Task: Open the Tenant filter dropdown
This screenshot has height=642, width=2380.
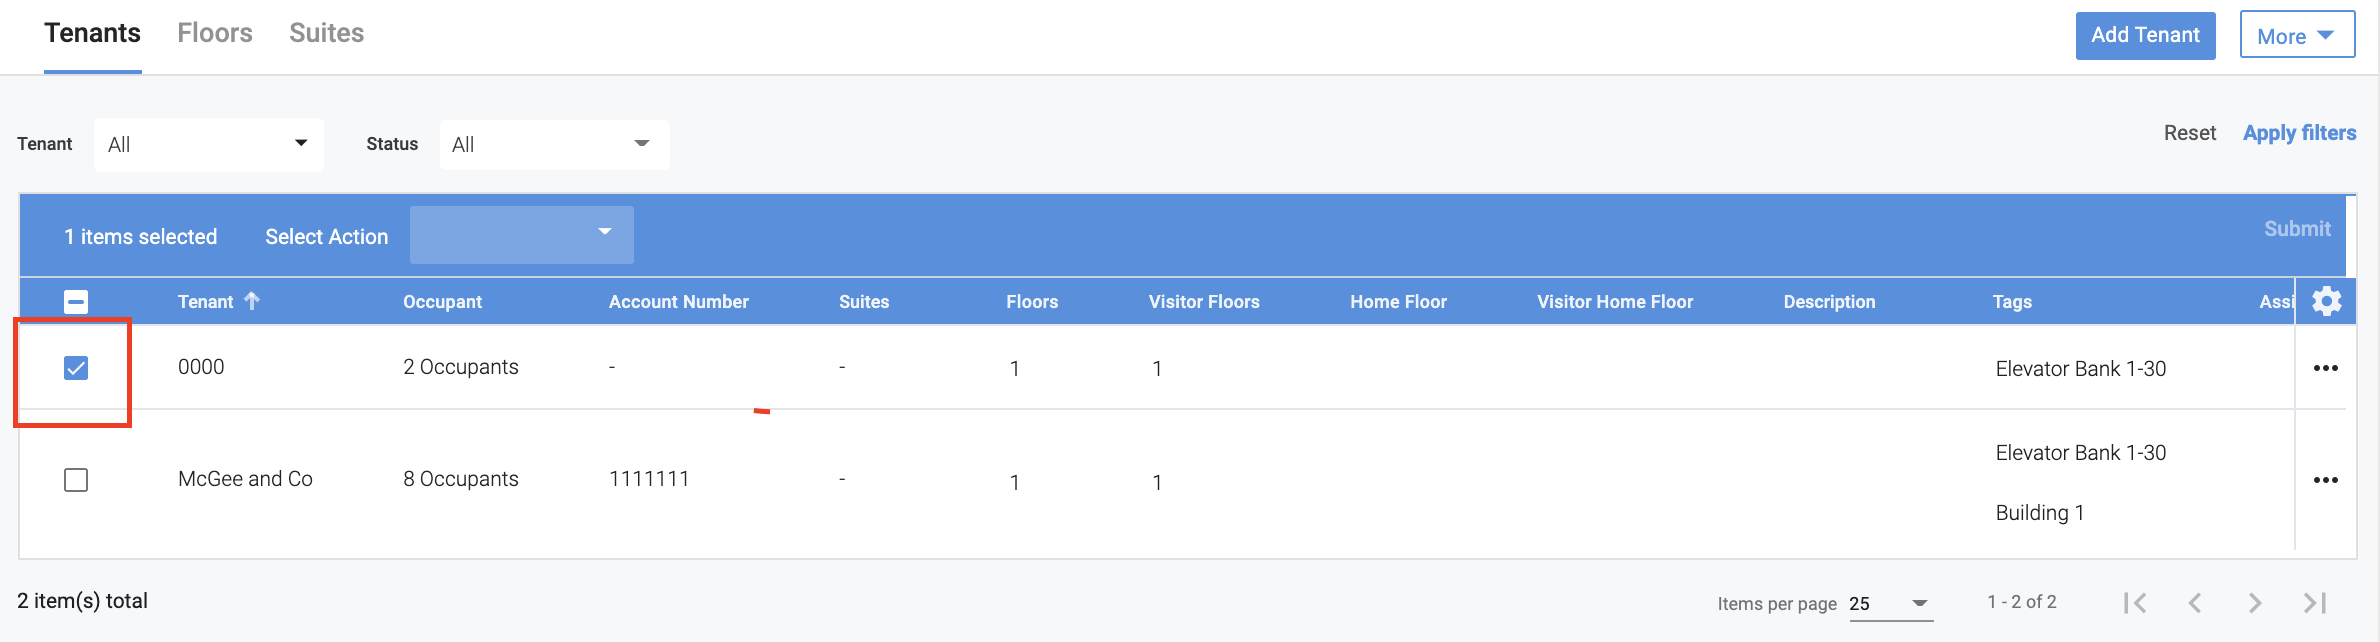Action: click(x=208, y=144)
